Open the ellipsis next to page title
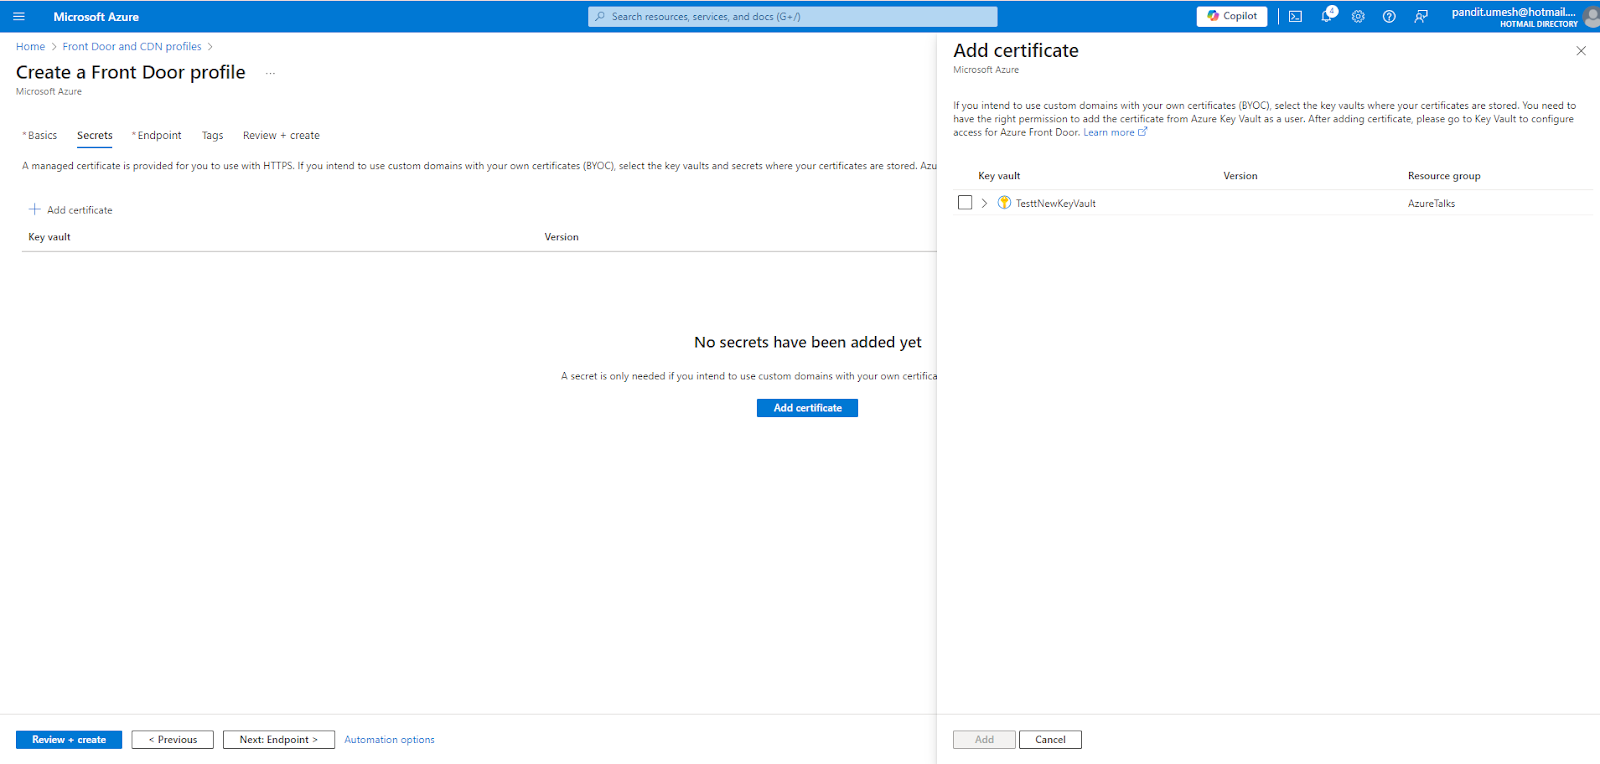1600x764 pixels. tap(270, 73)
